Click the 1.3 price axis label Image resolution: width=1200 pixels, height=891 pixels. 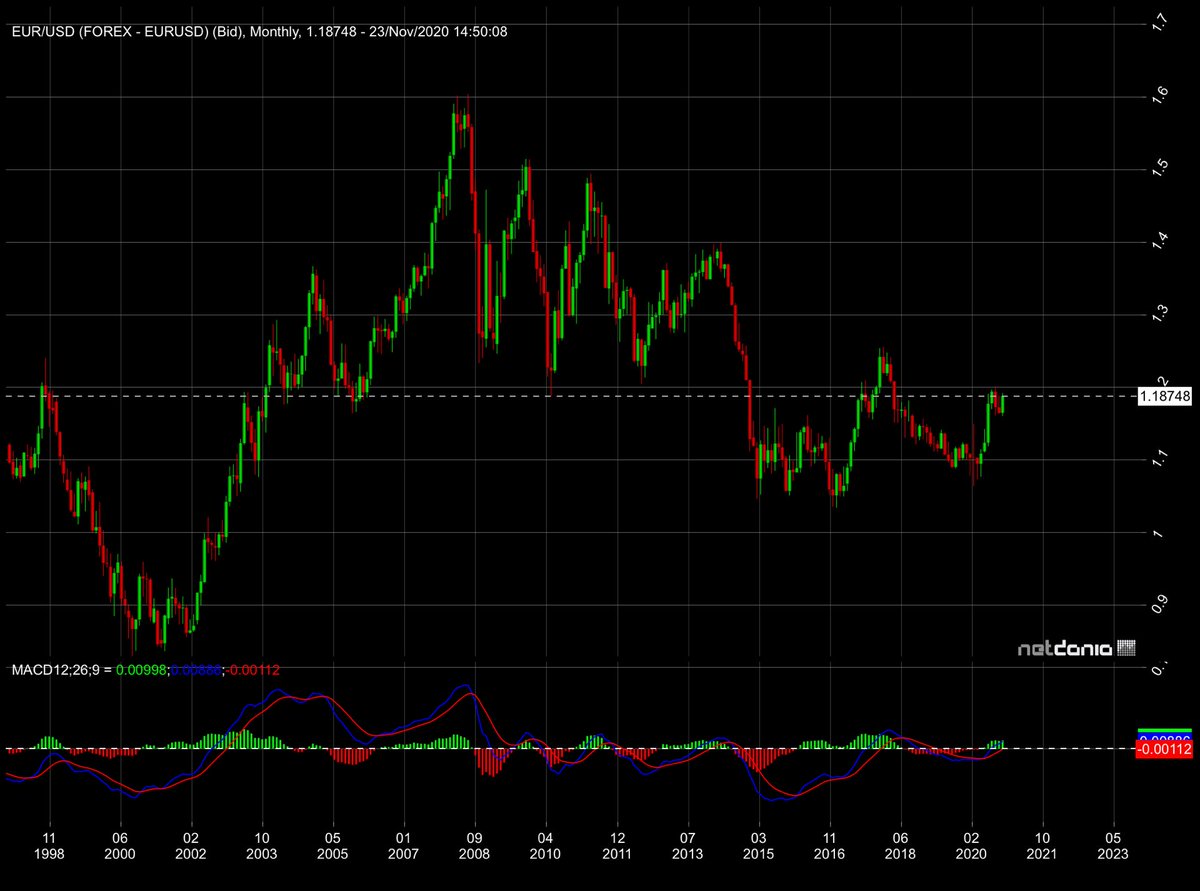pyautogui.click(x=1160, y=315)
